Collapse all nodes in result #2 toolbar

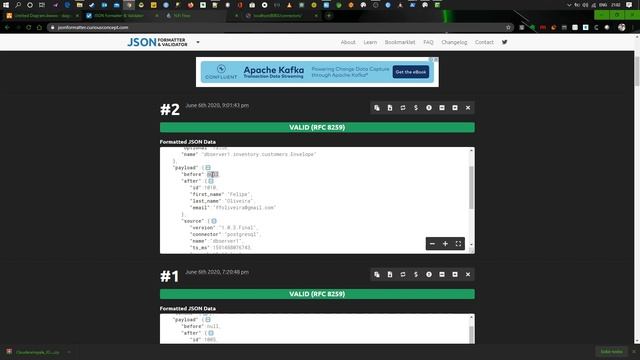pyautogui.click(x=442, y=108)
